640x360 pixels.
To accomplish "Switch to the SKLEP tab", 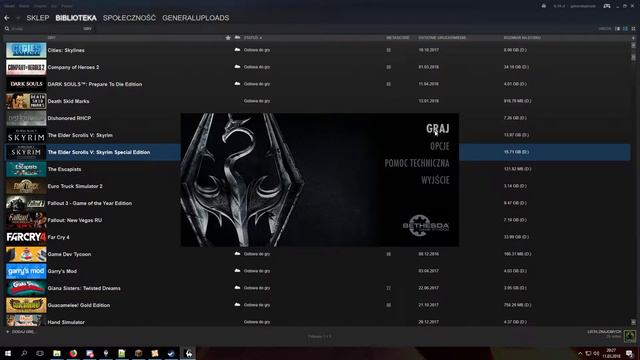I will point(38,18).
